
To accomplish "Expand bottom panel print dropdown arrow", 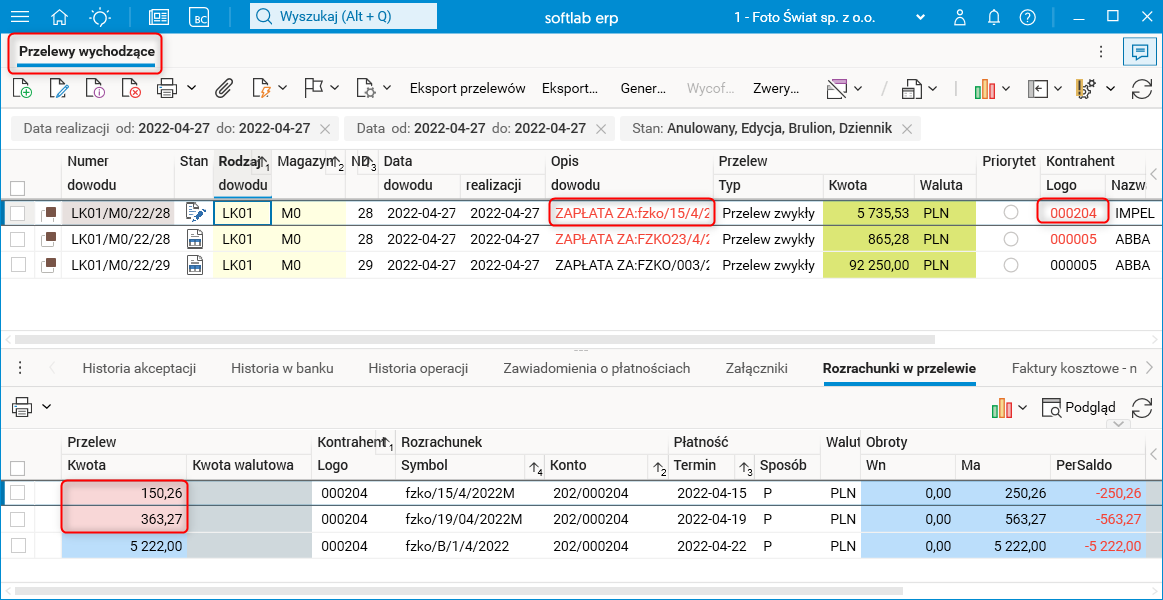I will click(x=46, y=406).
